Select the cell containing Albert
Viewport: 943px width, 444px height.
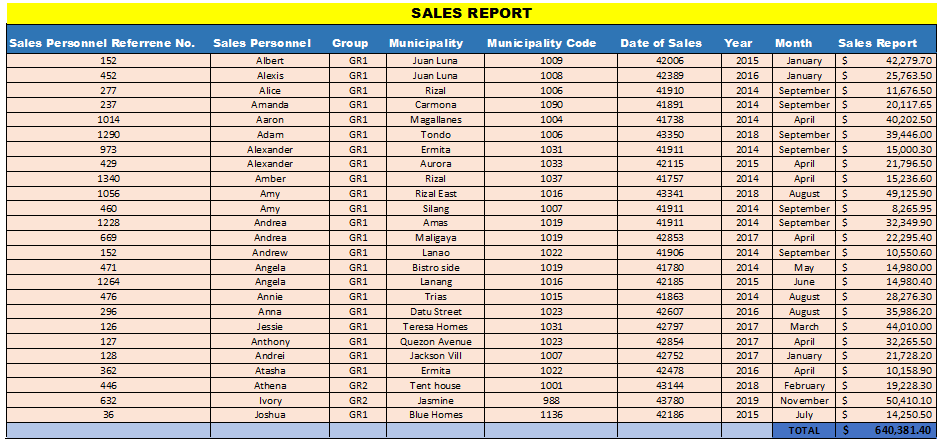coord(270,61)
